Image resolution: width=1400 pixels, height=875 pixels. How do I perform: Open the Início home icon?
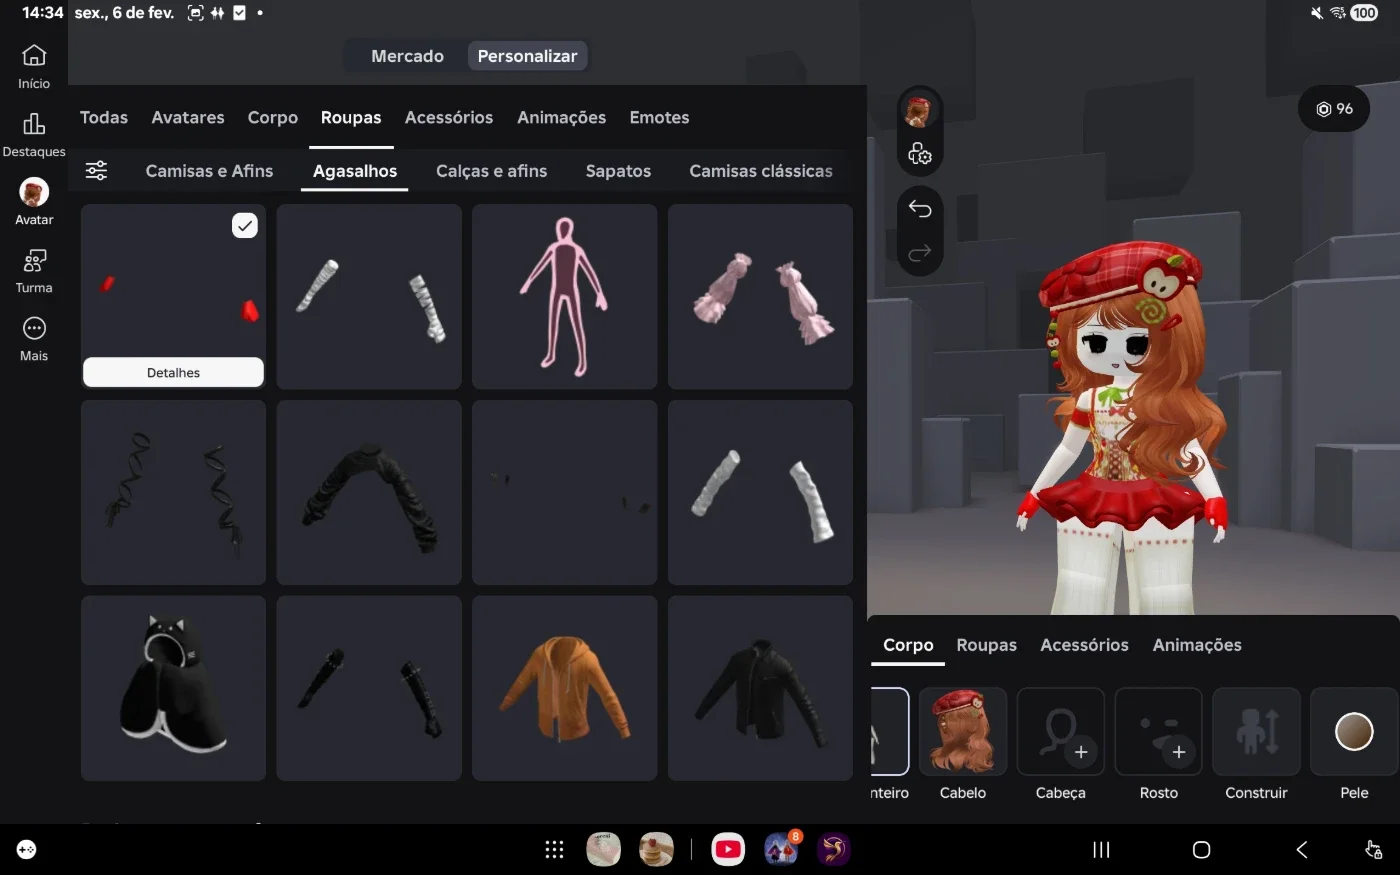point(34,55)
